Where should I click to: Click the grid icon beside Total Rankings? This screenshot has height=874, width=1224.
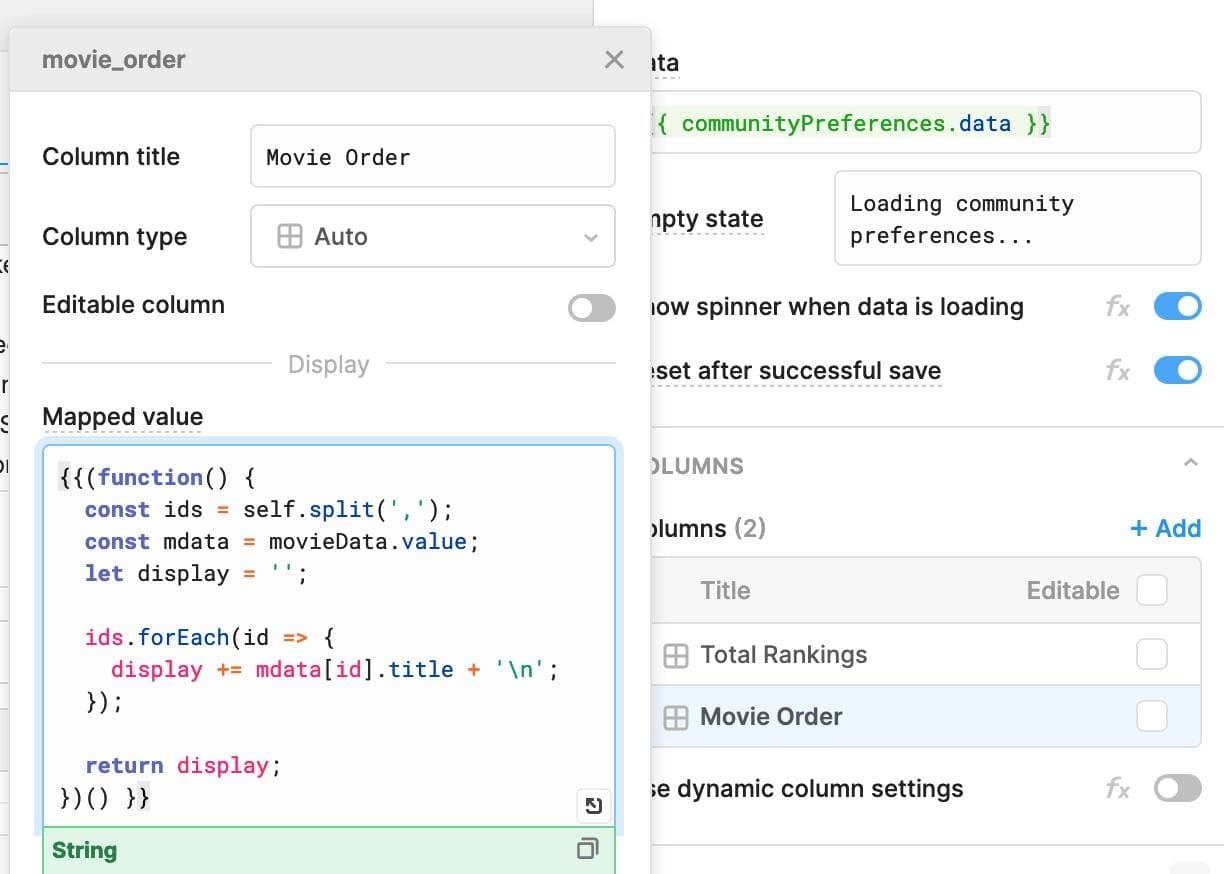(x=676, y=656)
